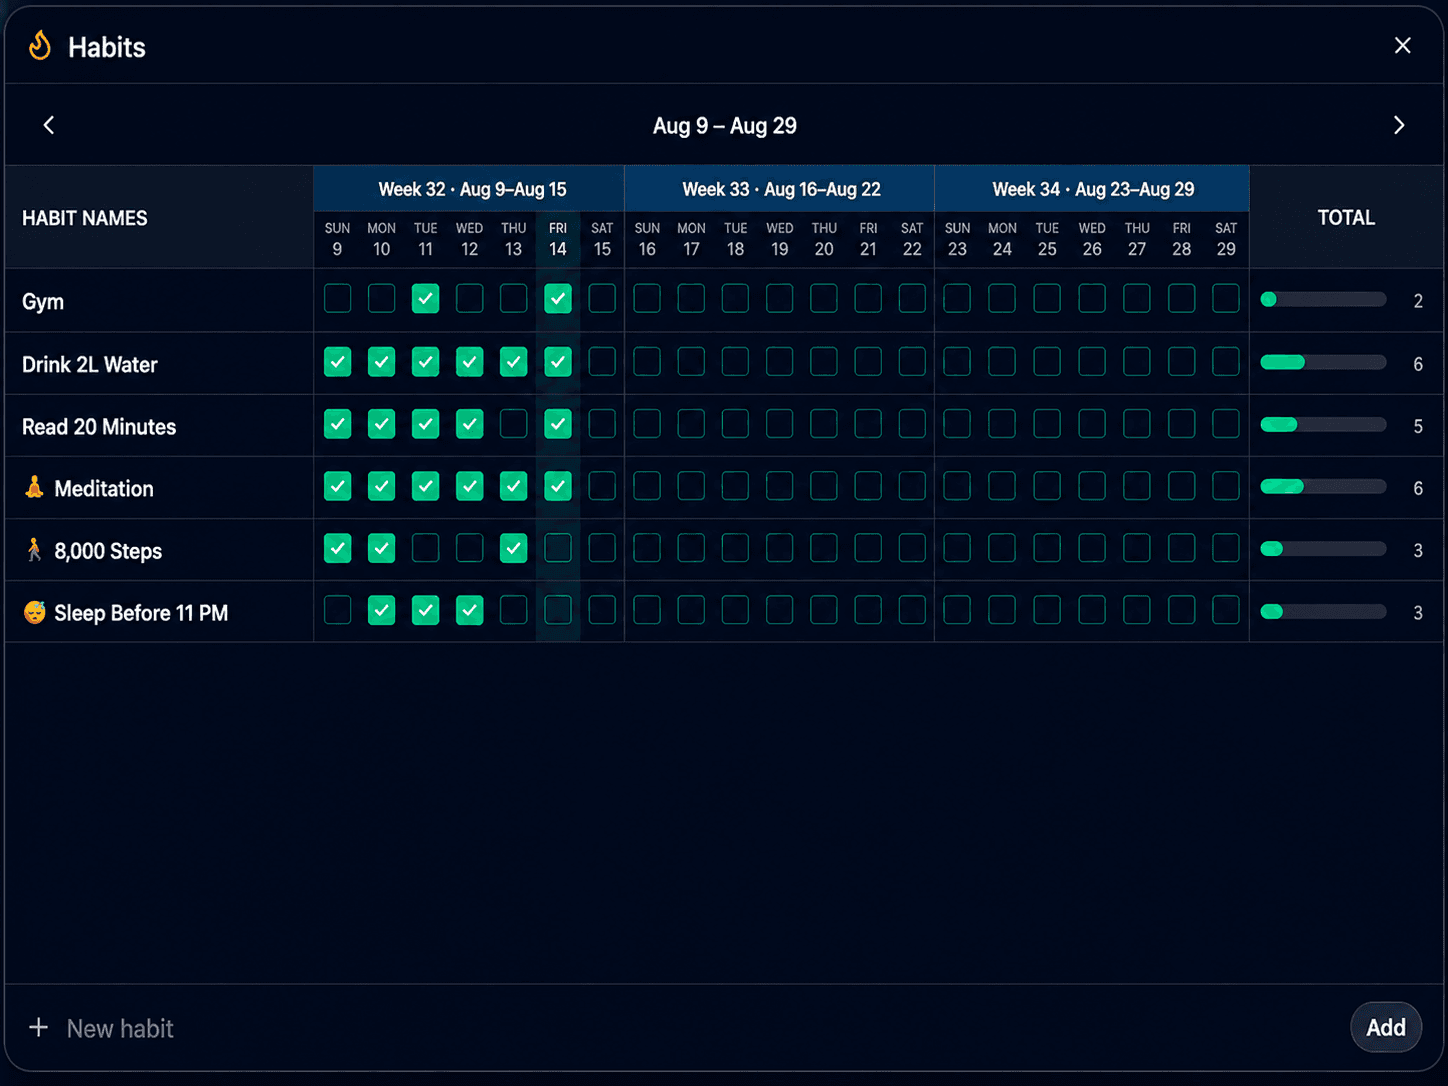Select the Read 20 Minutes habit name
This screenshot has height=1086, width=1448.
tap(99, 427)
